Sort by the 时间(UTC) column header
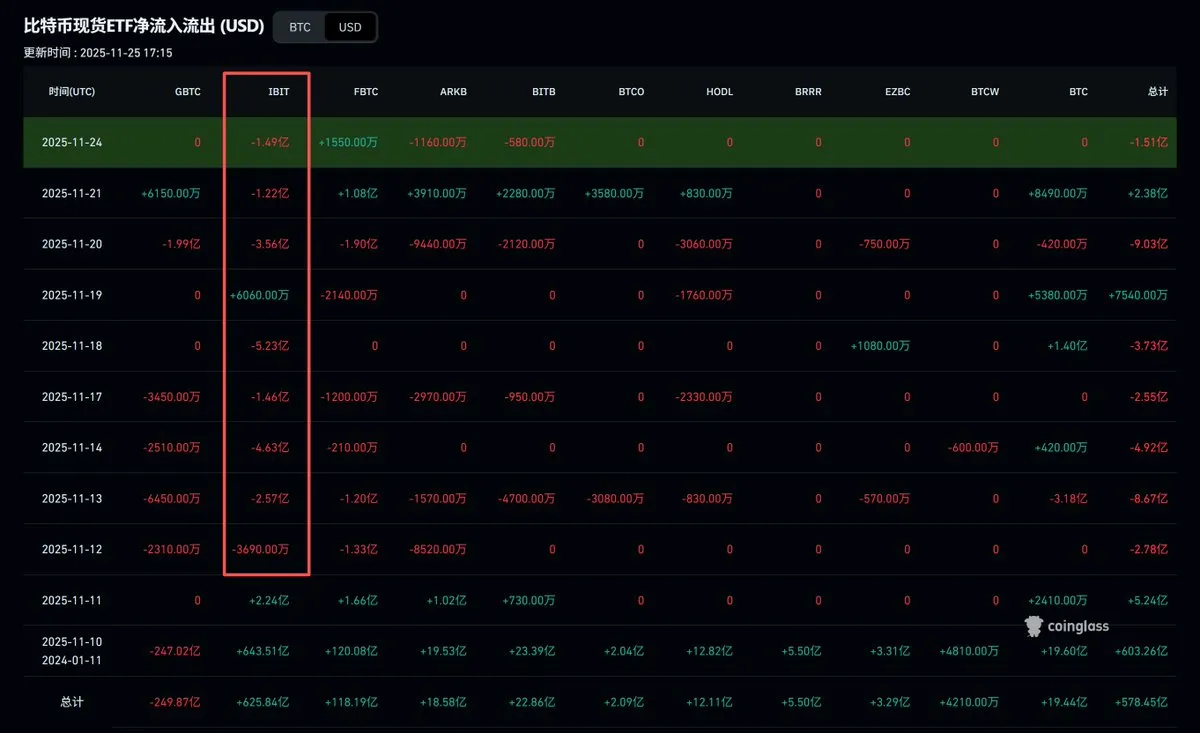This screenshot has height=733, width=1200. tap(72, 92)
